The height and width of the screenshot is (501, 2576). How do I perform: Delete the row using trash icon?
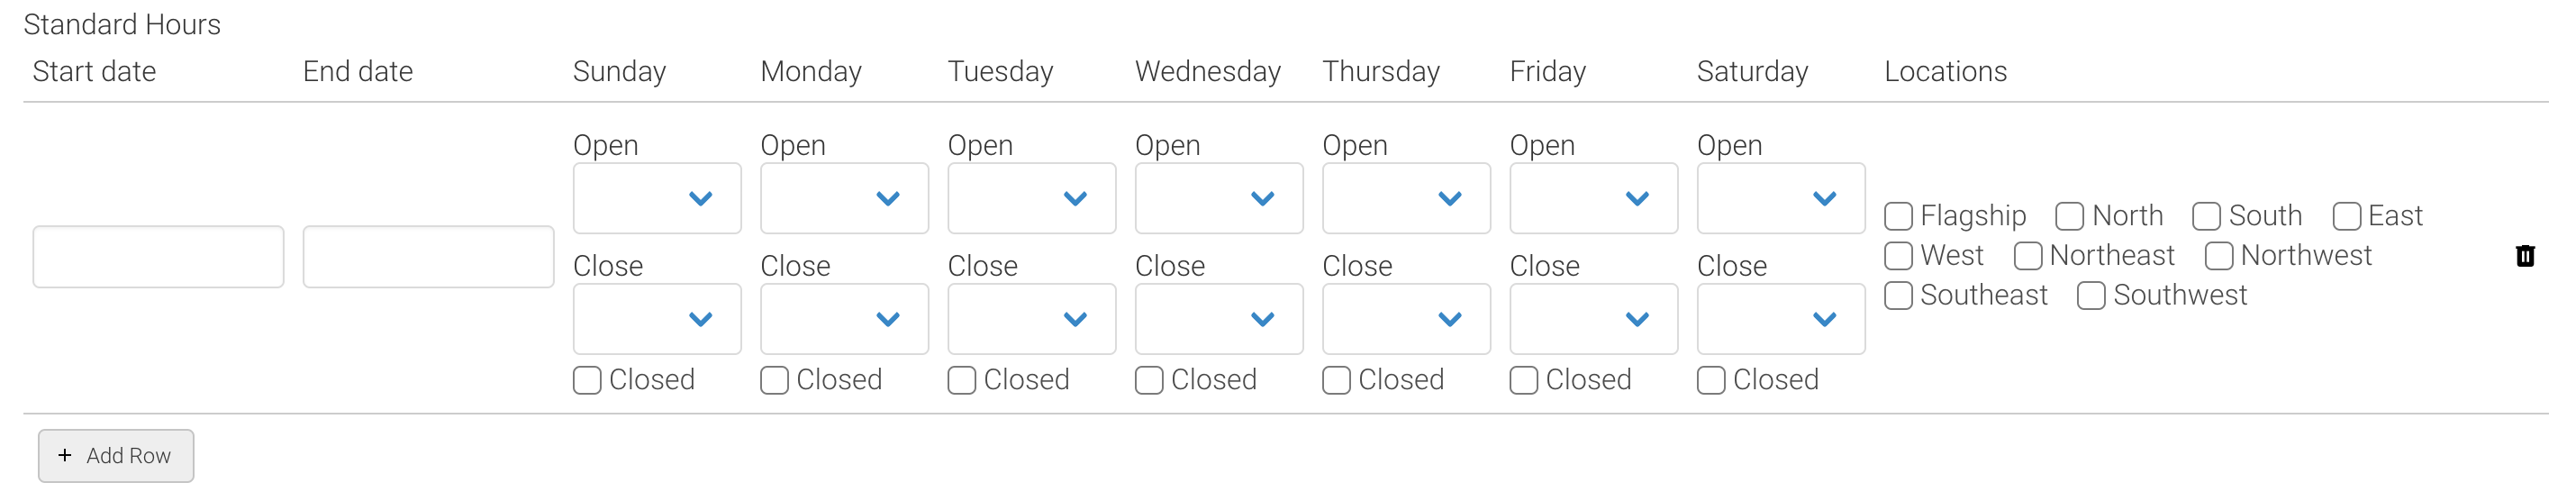pyautogui.click(x=2524, y=256)
